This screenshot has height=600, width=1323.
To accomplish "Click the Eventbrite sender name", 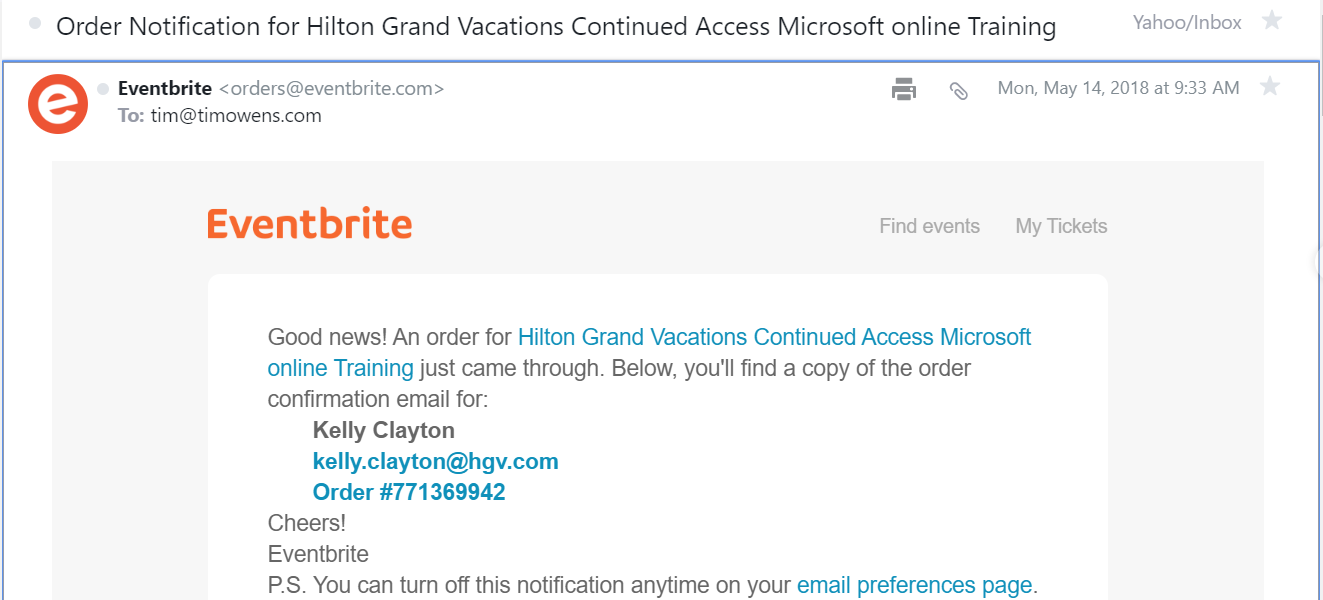I will click(x=165, y=88).
